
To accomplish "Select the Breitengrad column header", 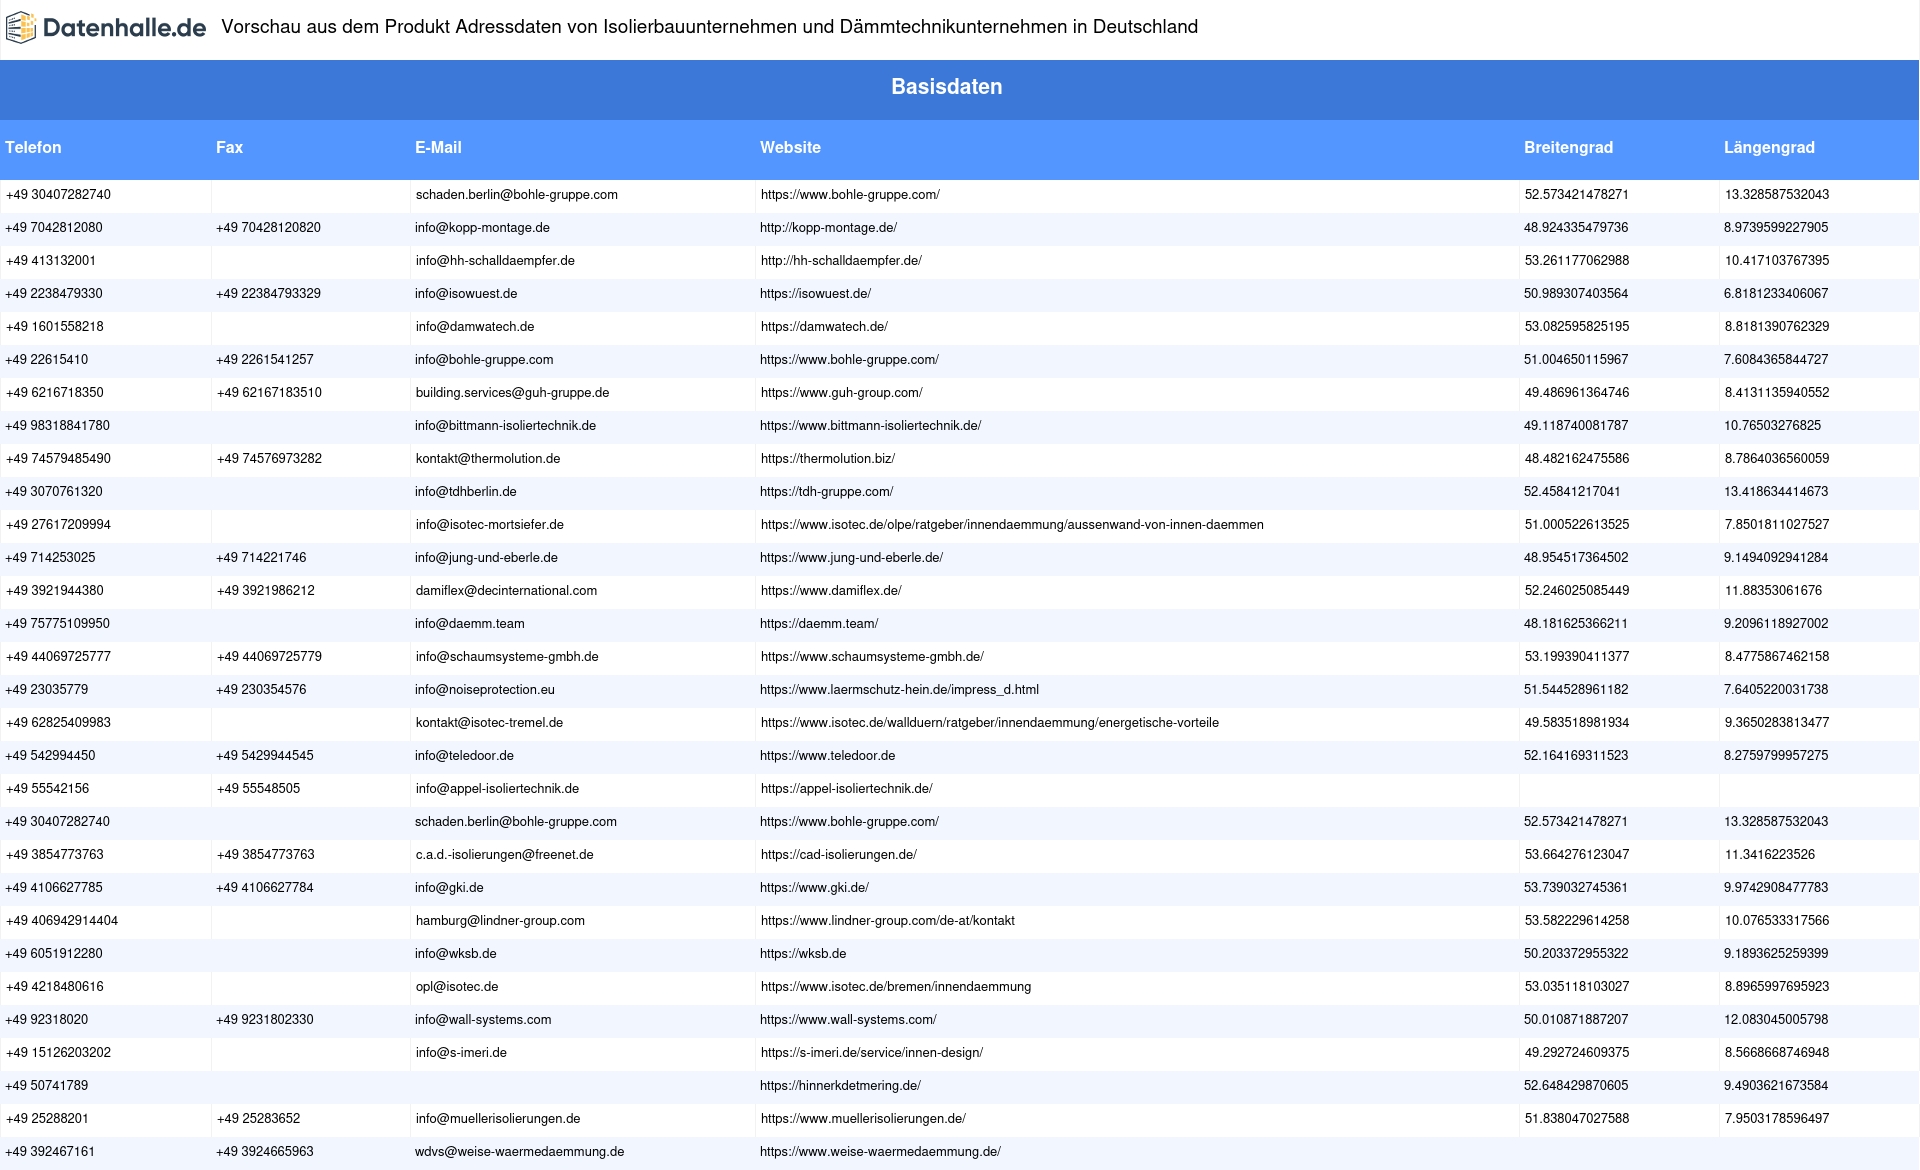I will pos(1568,147).
